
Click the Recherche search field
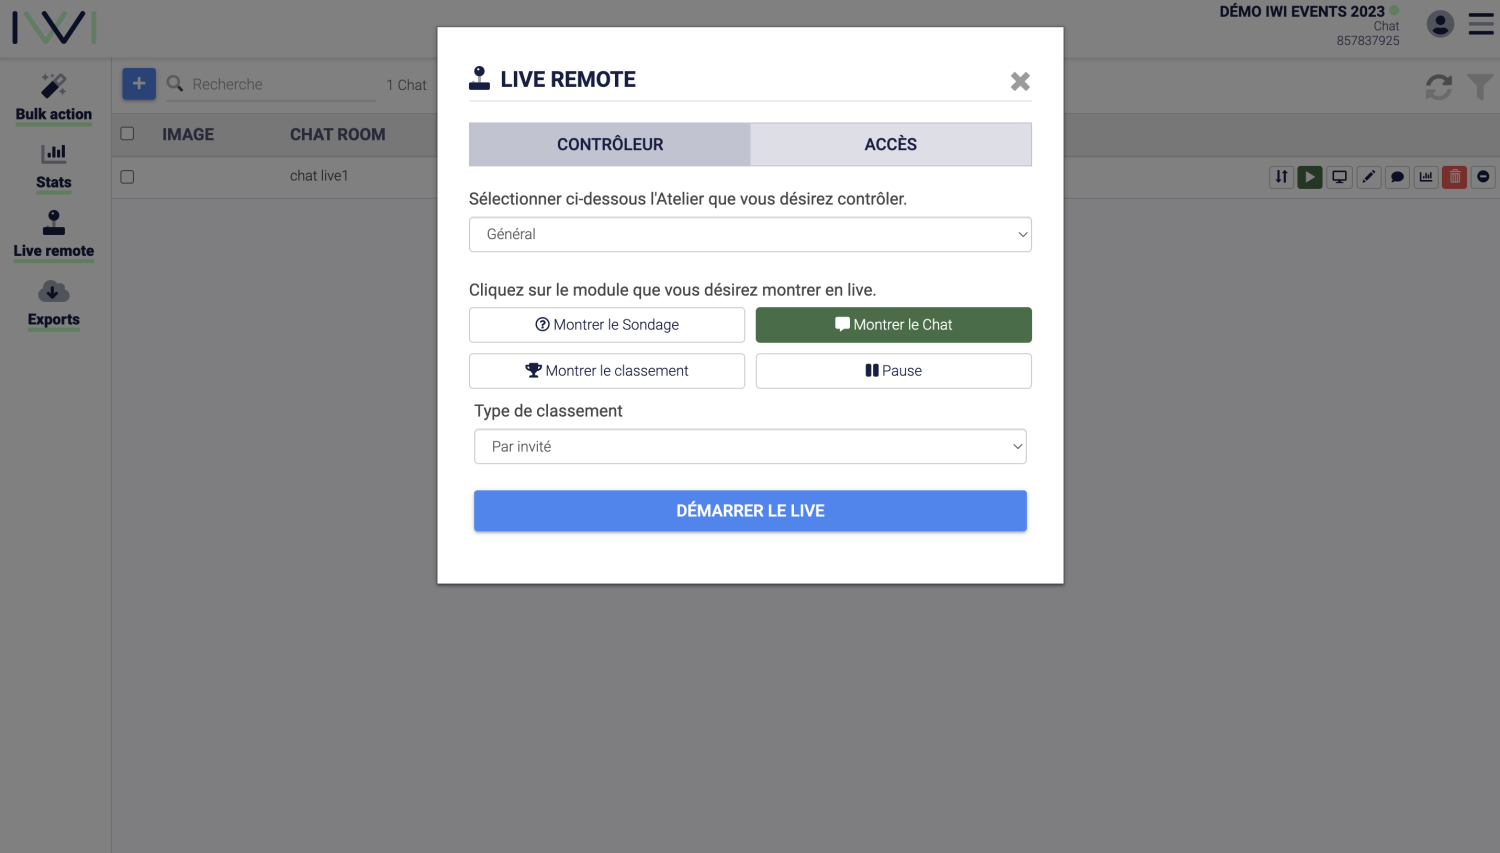(x=282, y=85)
